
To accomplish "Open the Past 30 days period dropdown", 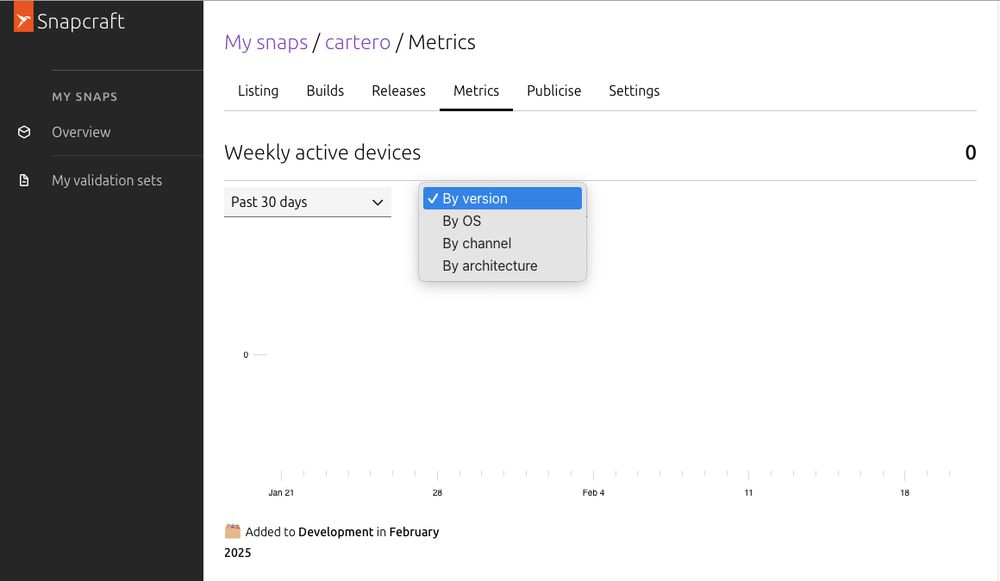I will [x=300, y=202].
